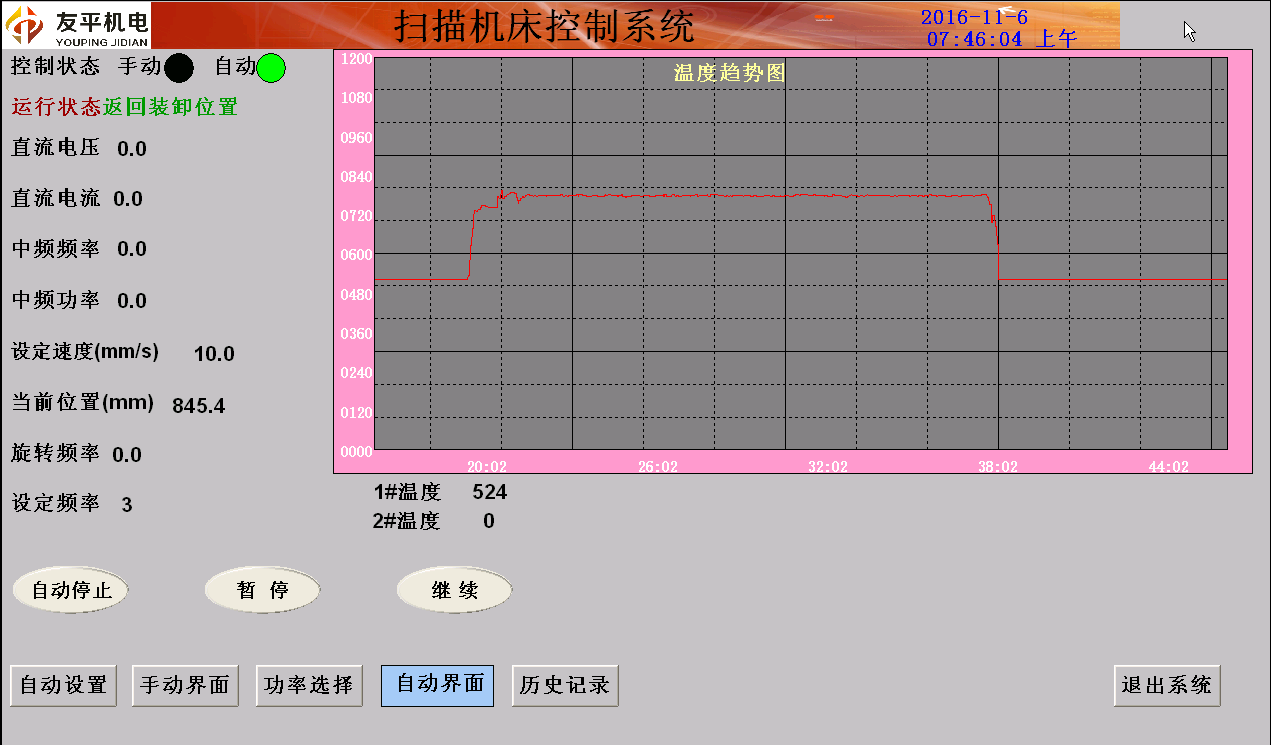Click the 当前位置 value 845.4
Viewport: 1271px width, 745px height.
[198, 406]
